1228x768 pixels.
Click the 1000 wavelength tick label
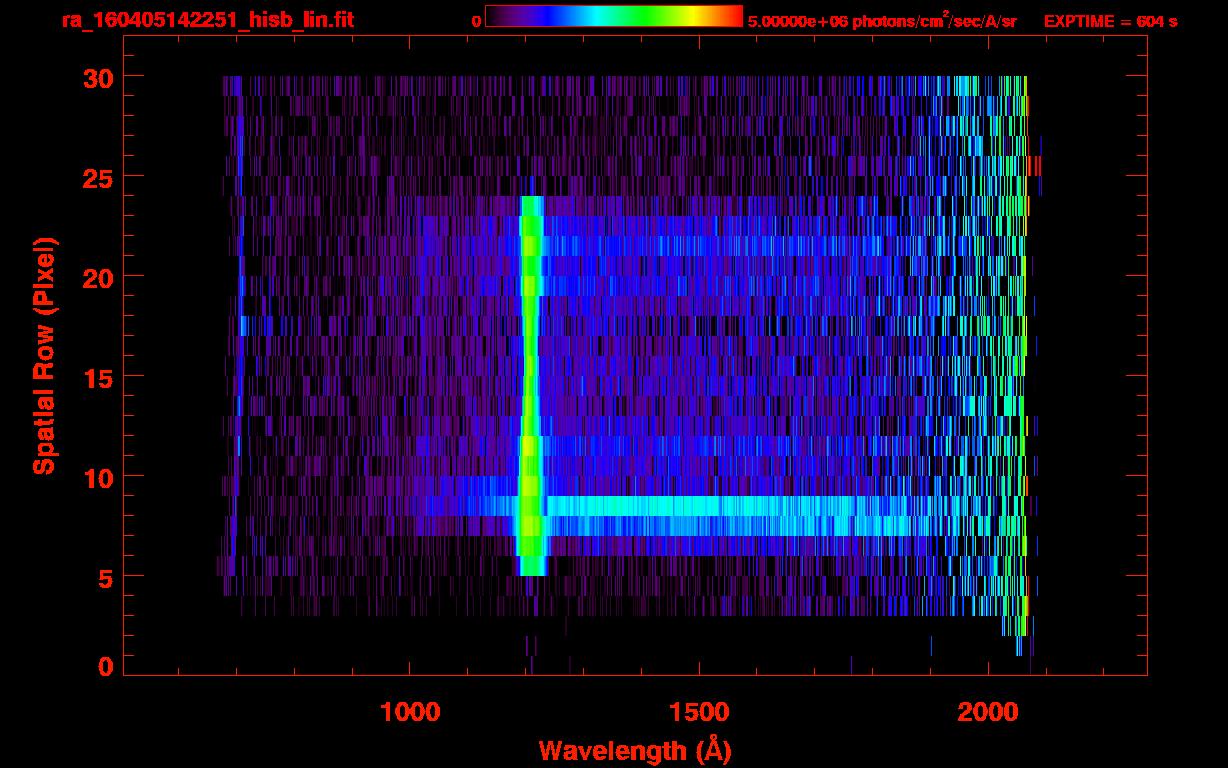point(410,711)
